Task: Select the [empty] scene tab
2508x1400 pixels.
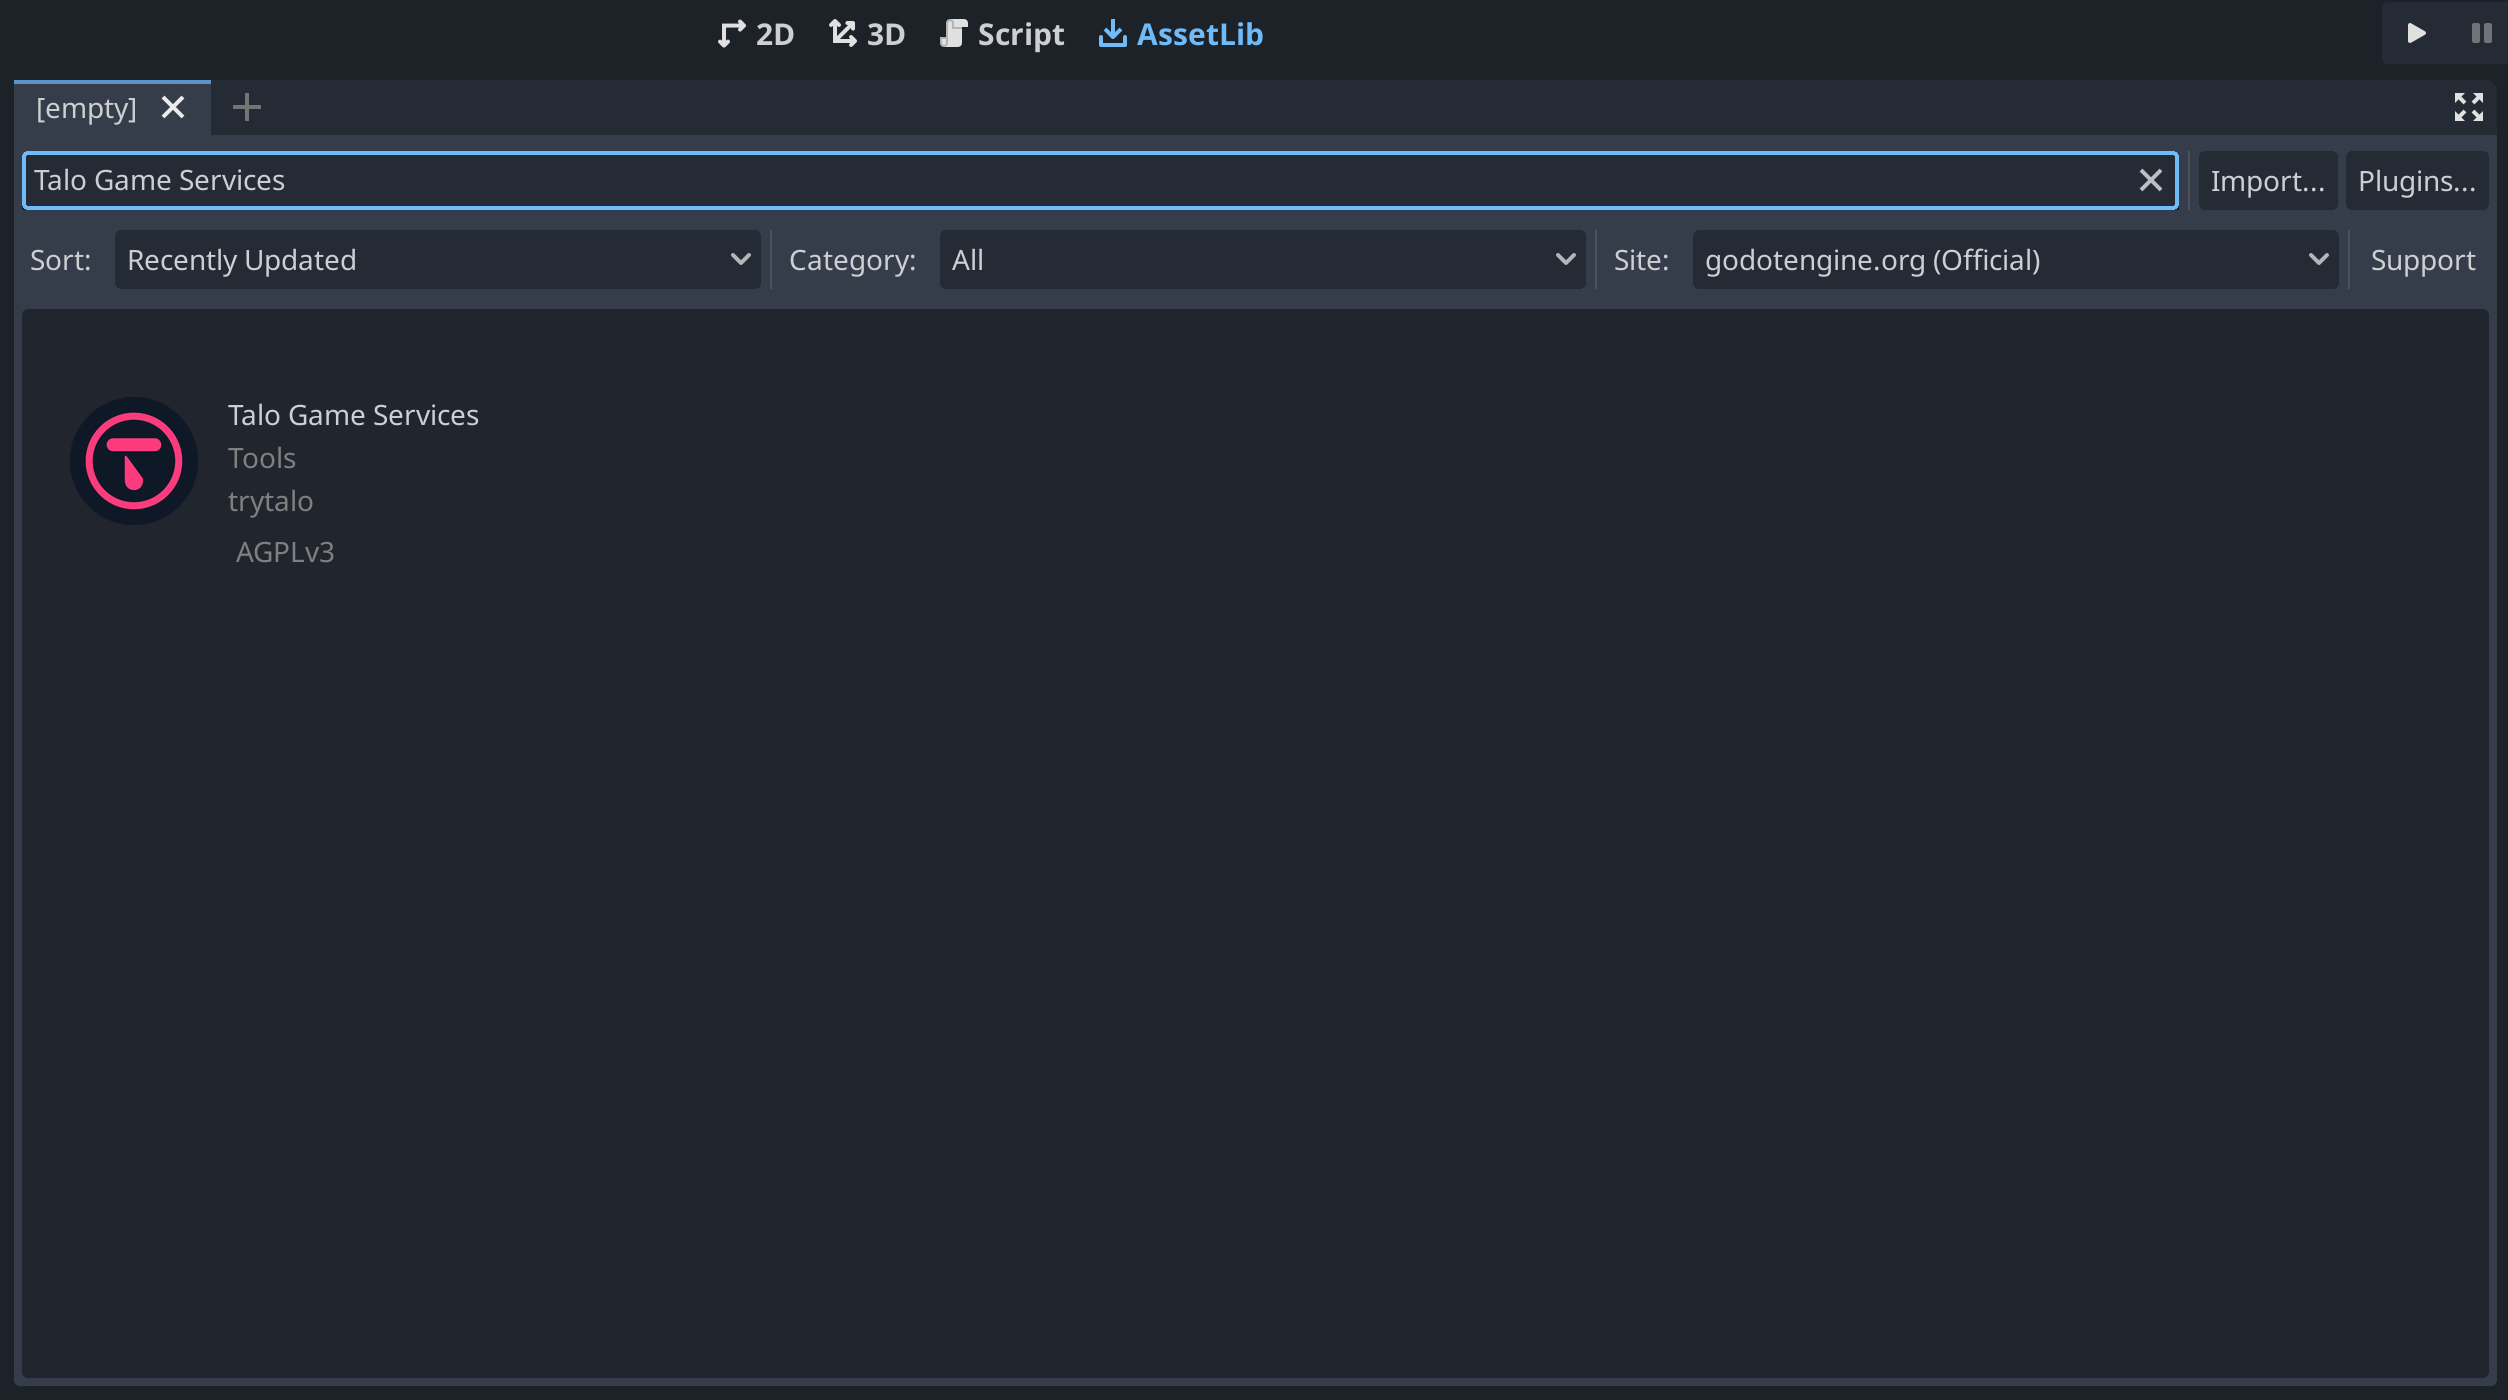Action: [x=86, y=107]
